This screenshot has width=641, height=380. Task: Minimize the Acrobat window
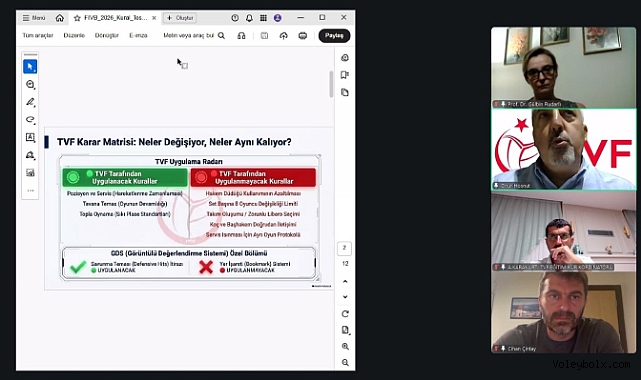301,18
